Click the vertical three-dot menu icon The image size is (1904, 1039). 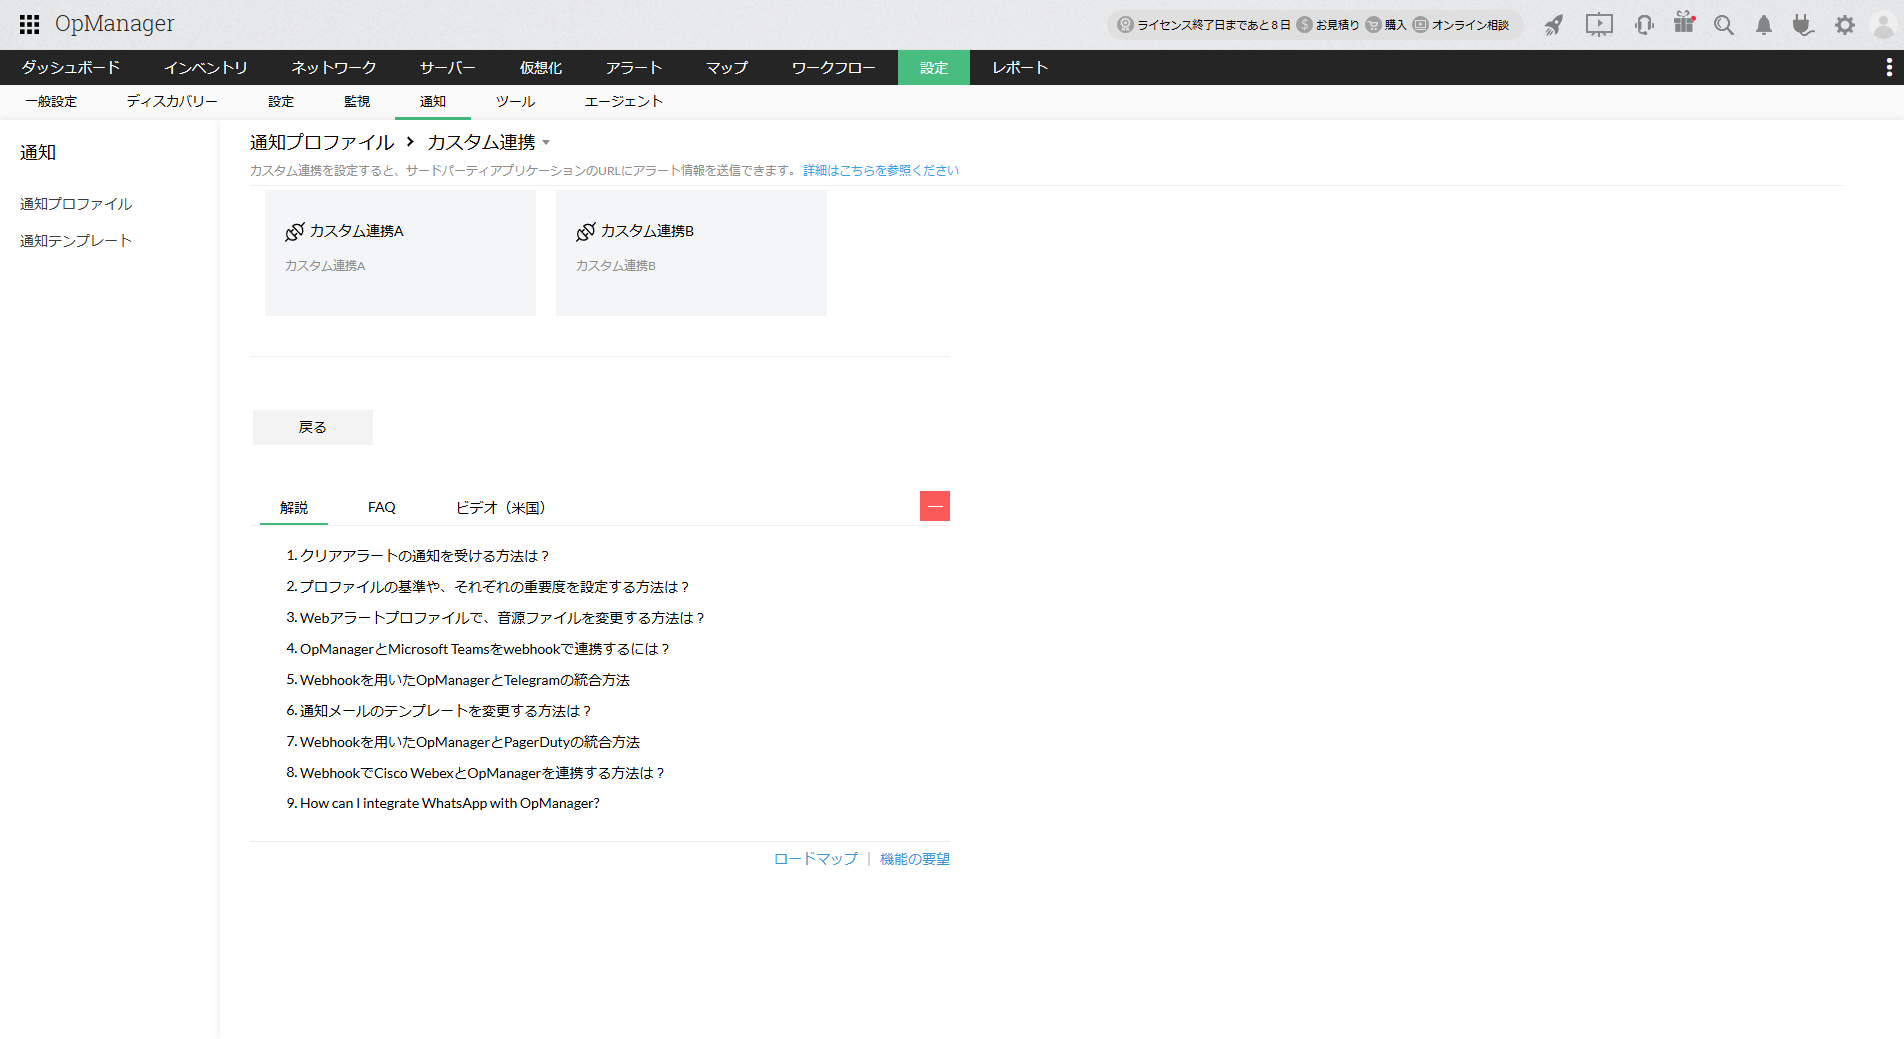1889,67
